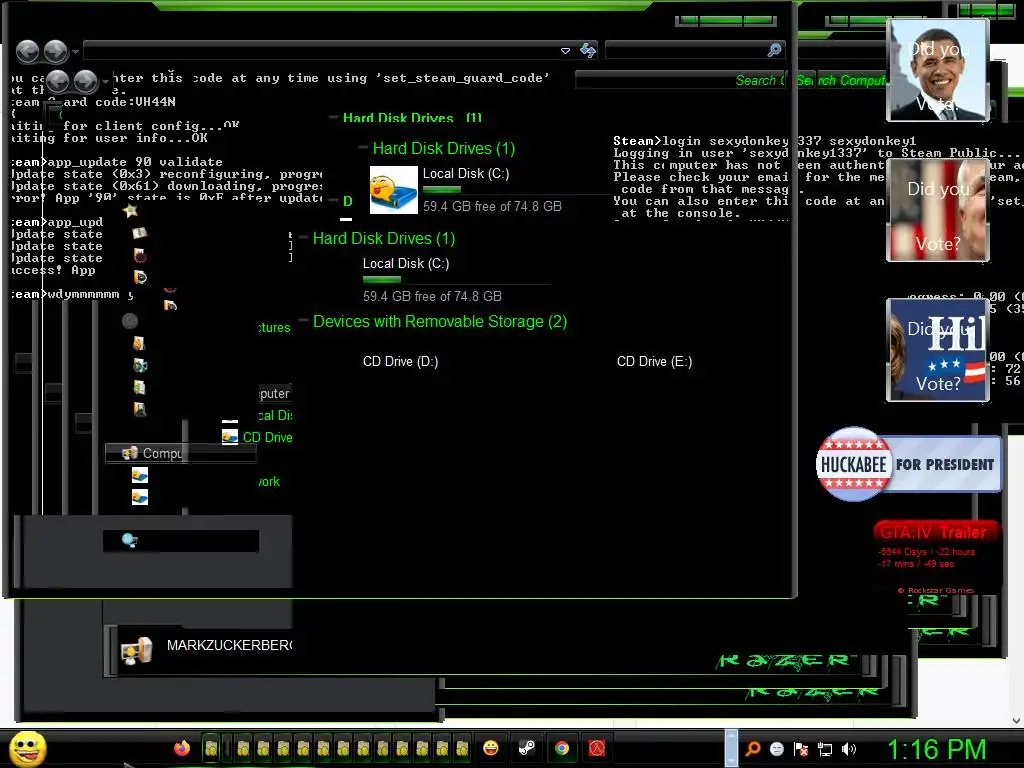Select CD Drive (D:)

click(x=400, y=362)
